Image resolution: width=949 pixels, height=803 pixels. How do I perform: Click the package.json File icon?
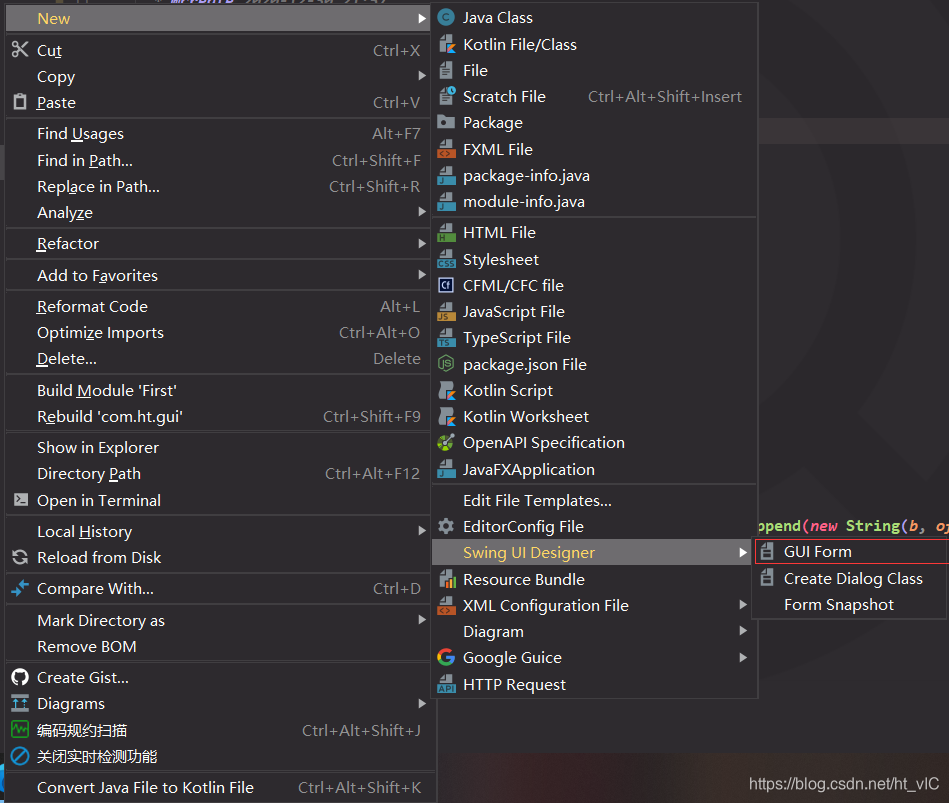446,364
